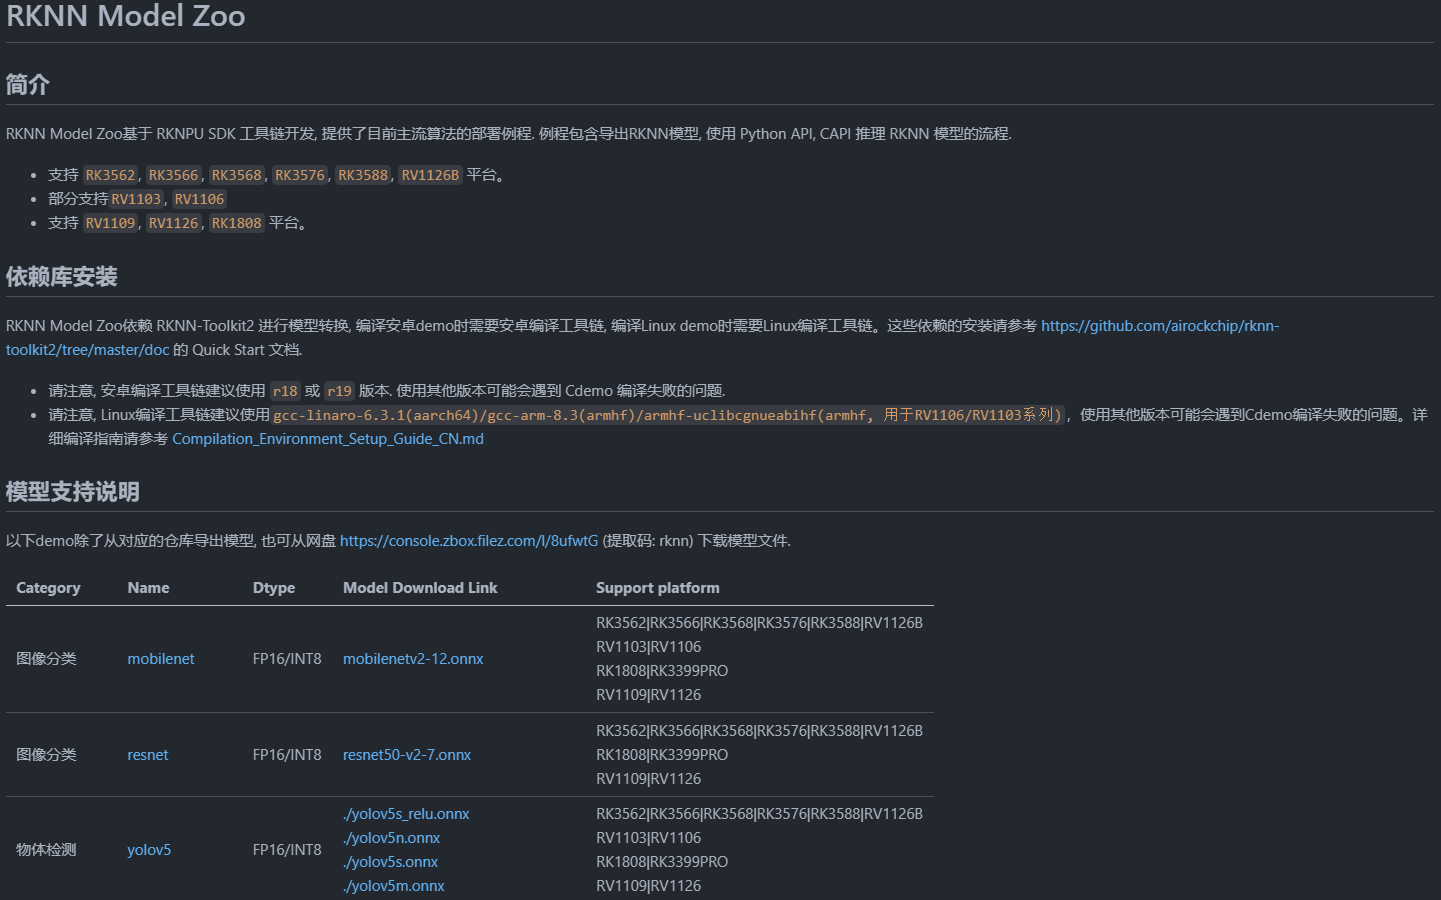Open Compilation_Environment_Setup_Guide_CN.md link

pos(328,439)
